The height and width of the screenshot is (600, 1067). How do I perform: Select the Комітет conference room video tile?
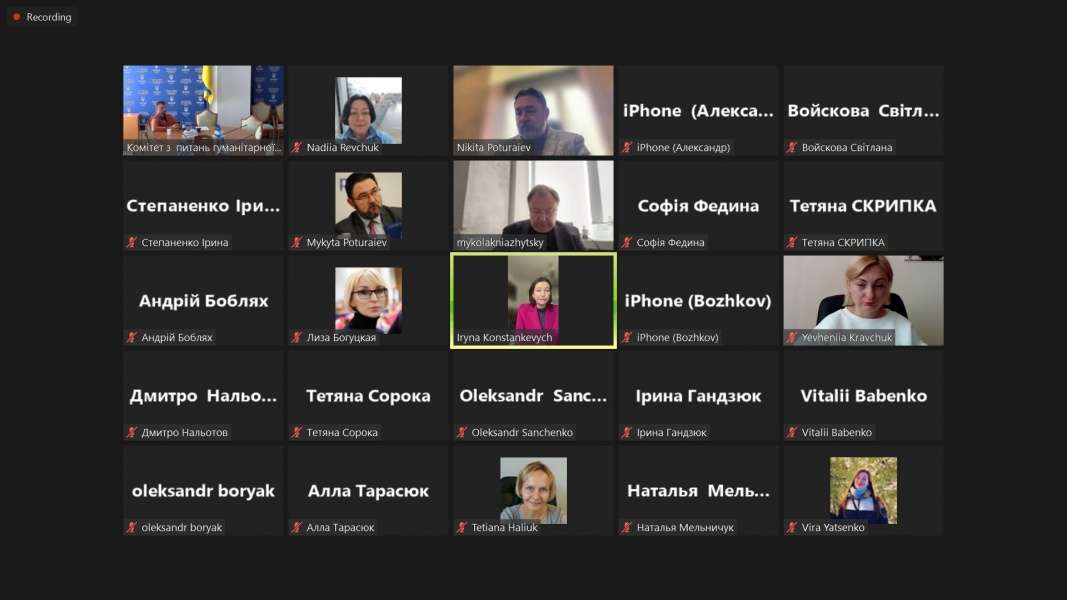pos(203,105)
